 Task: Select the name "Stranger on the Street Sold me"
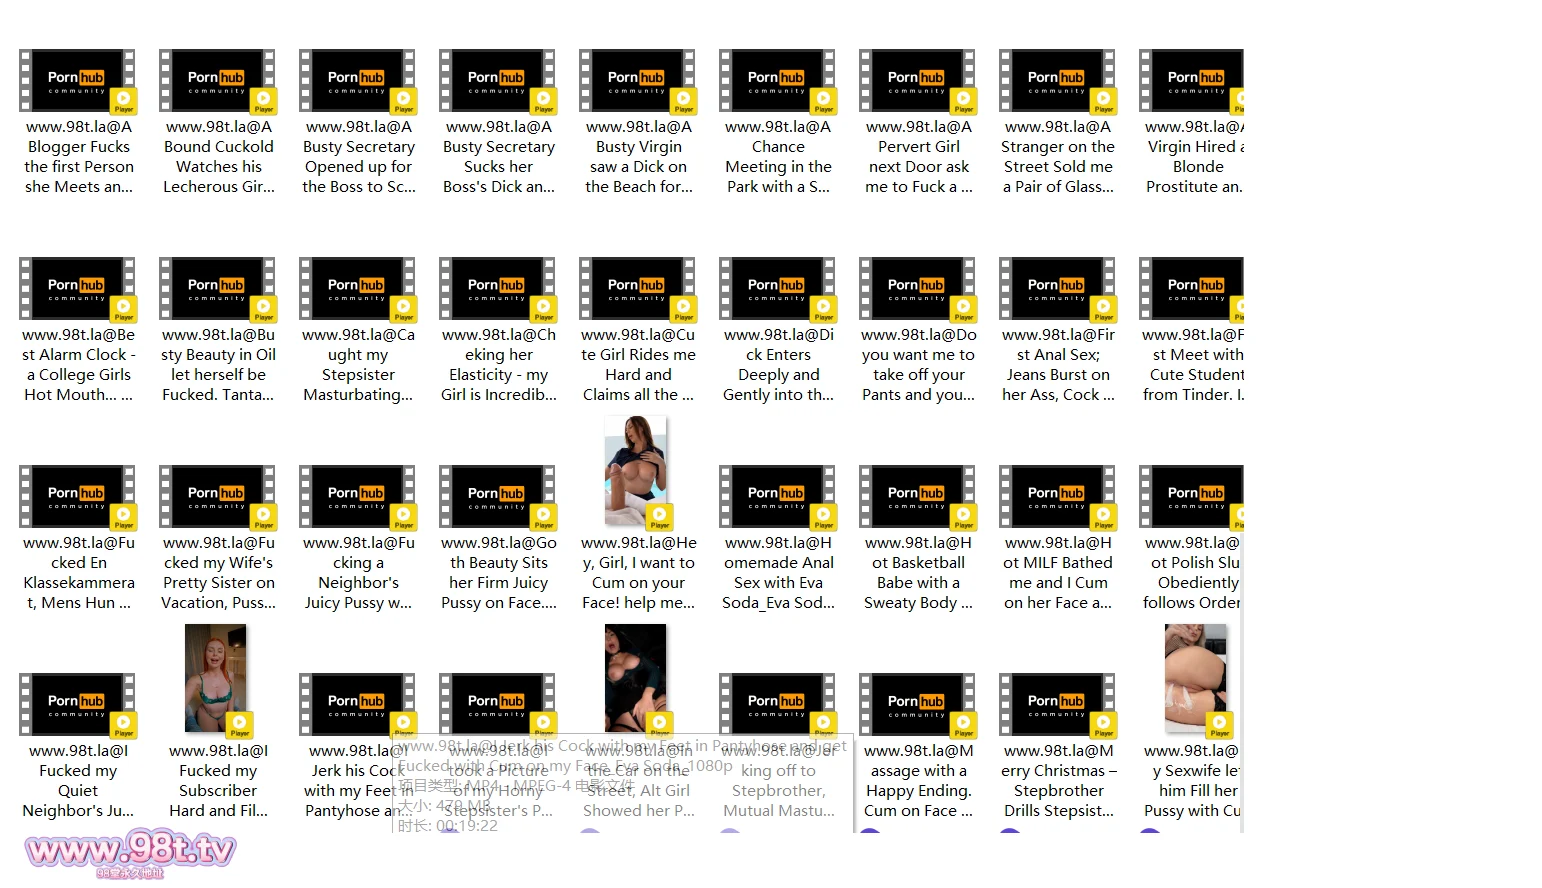point(1058,157)
